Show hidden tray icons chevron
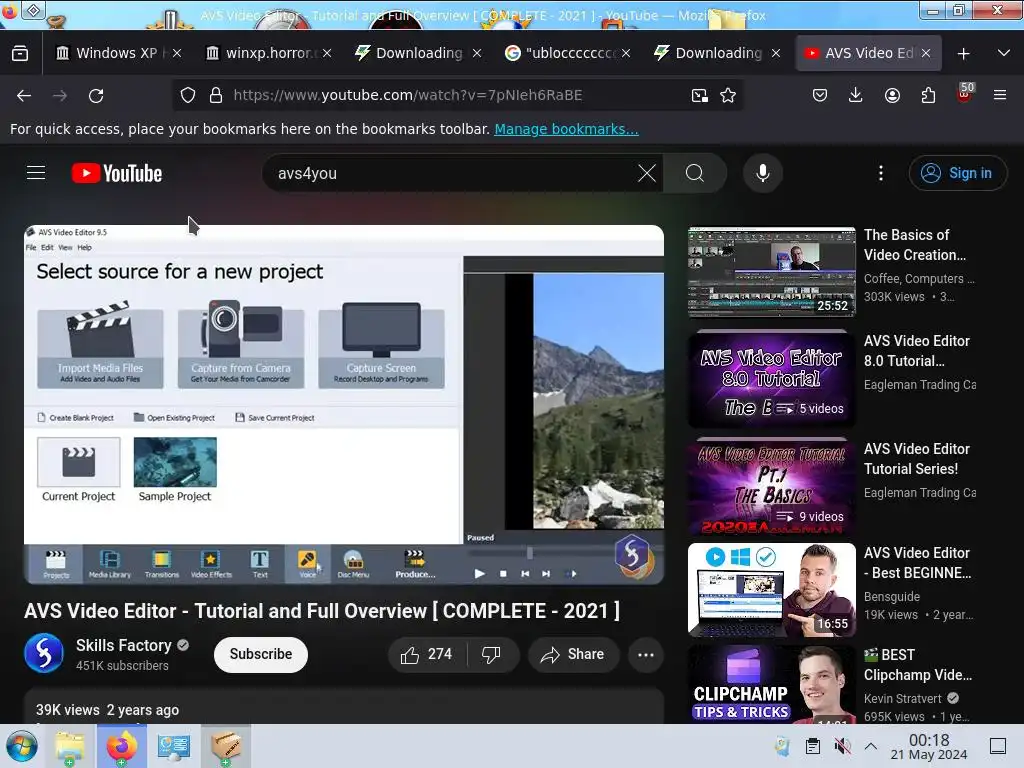 (x=871, y=746)
